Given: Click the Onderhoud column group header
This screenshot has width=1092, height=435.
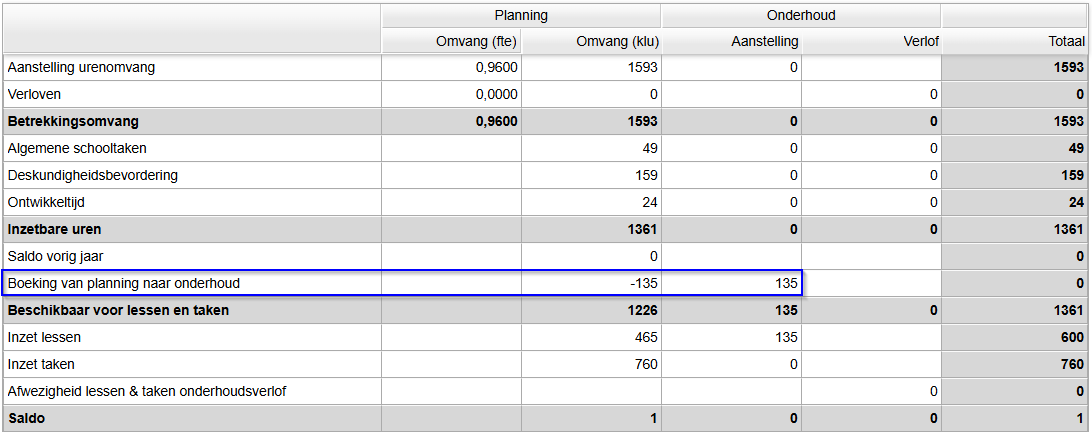Looking at the screenshot, I should tap(800, 15).
